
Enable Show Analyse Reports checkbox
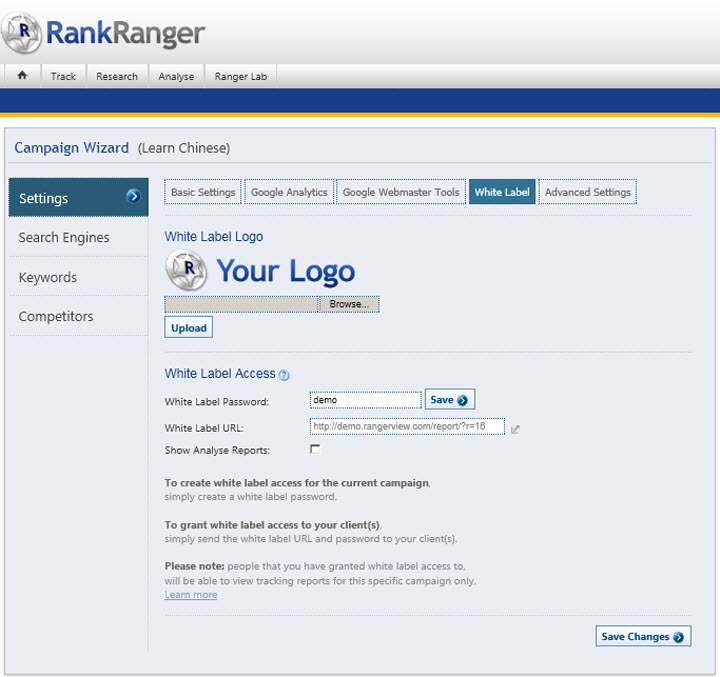(315, 450)
